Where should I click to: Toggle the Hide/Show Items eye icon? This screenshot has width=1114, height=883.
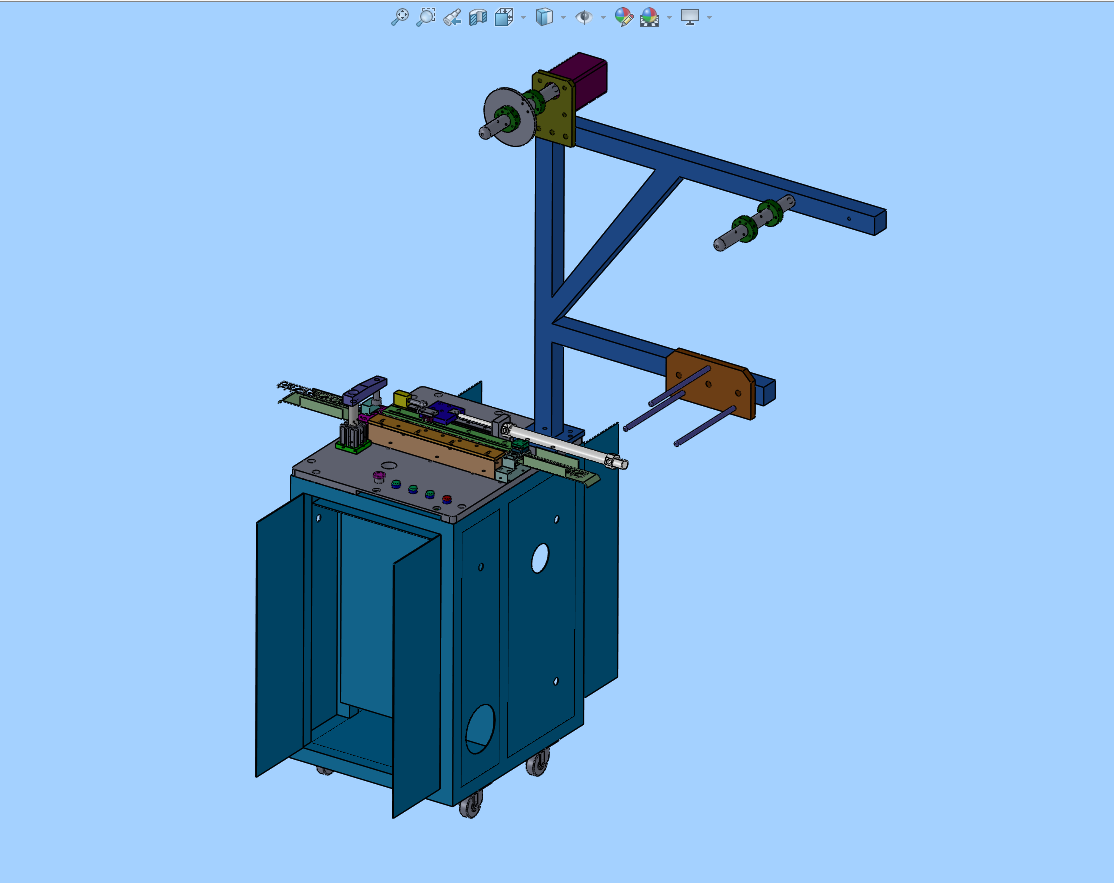(x=584, y=17)
